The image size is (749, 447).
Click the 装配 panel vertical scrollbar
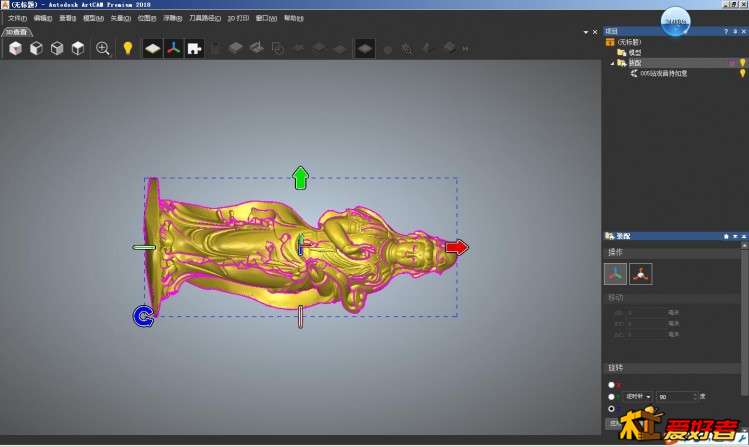(745, 320)
